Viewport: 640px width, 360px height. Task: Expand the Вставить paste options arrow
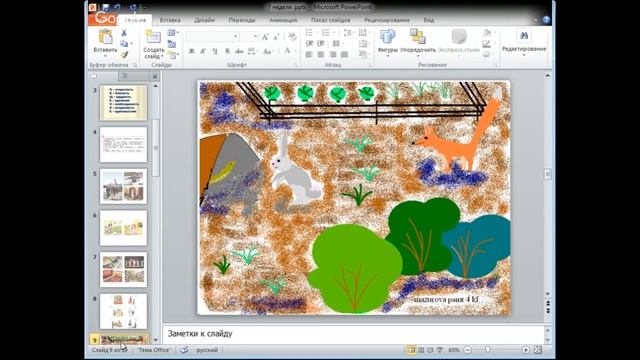pos(105,56)
